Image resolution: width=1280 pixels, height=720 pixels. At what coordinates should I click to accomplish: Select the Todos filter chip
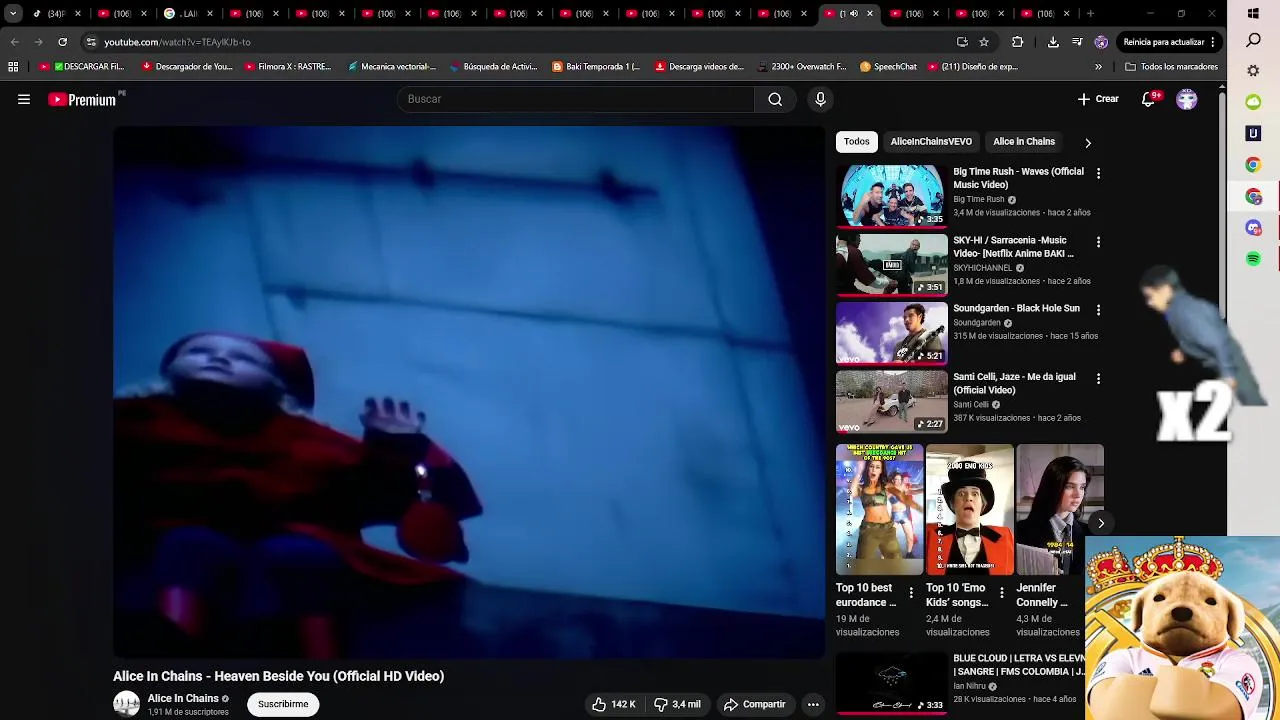point(857,142)
